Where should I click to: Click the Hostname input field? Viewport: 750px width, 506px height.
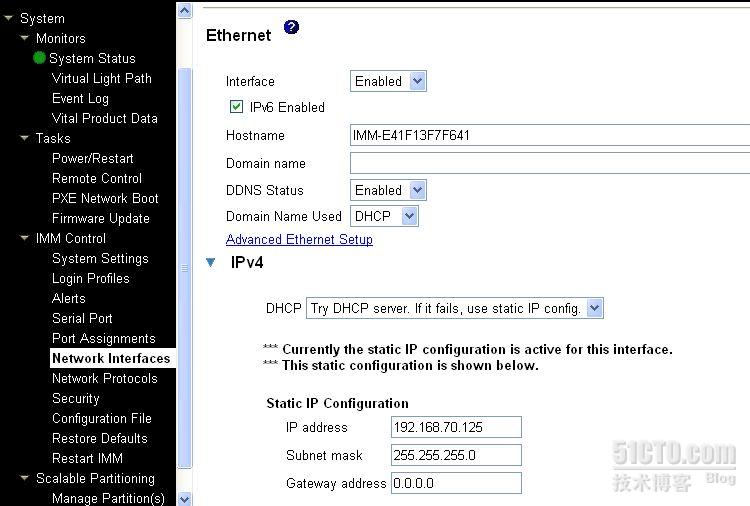pyautogui.click(x=549, y=135)
